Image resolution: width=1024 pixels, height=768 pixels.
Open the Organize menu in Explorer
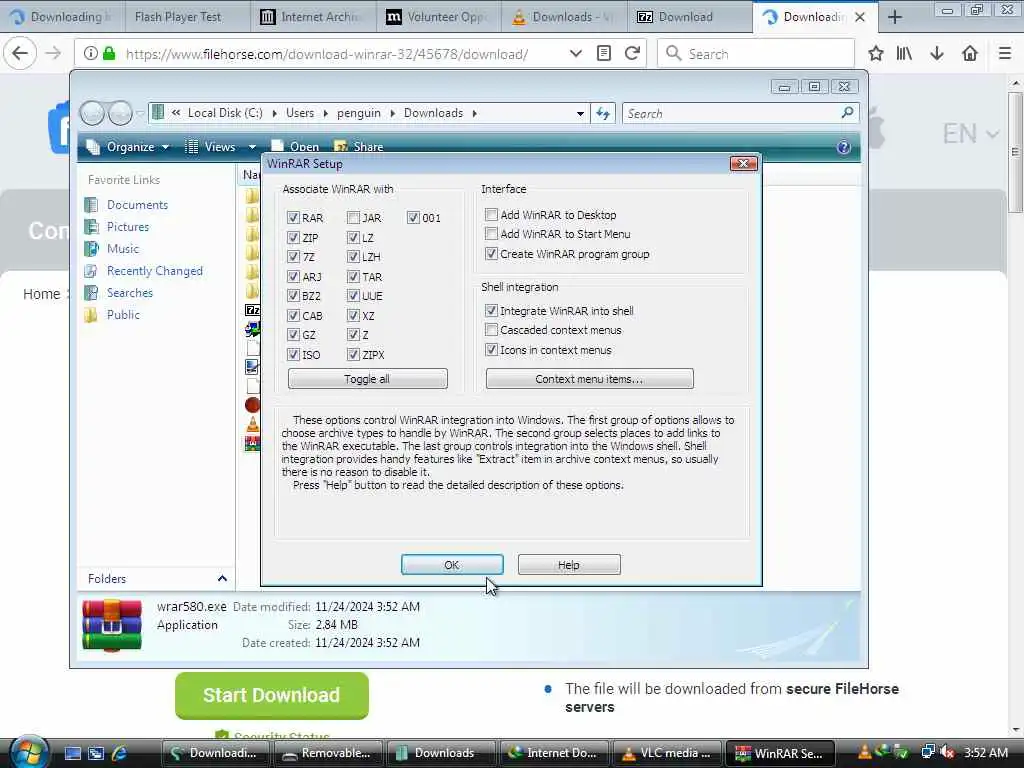pyautogui.click(x=129, y=147)
